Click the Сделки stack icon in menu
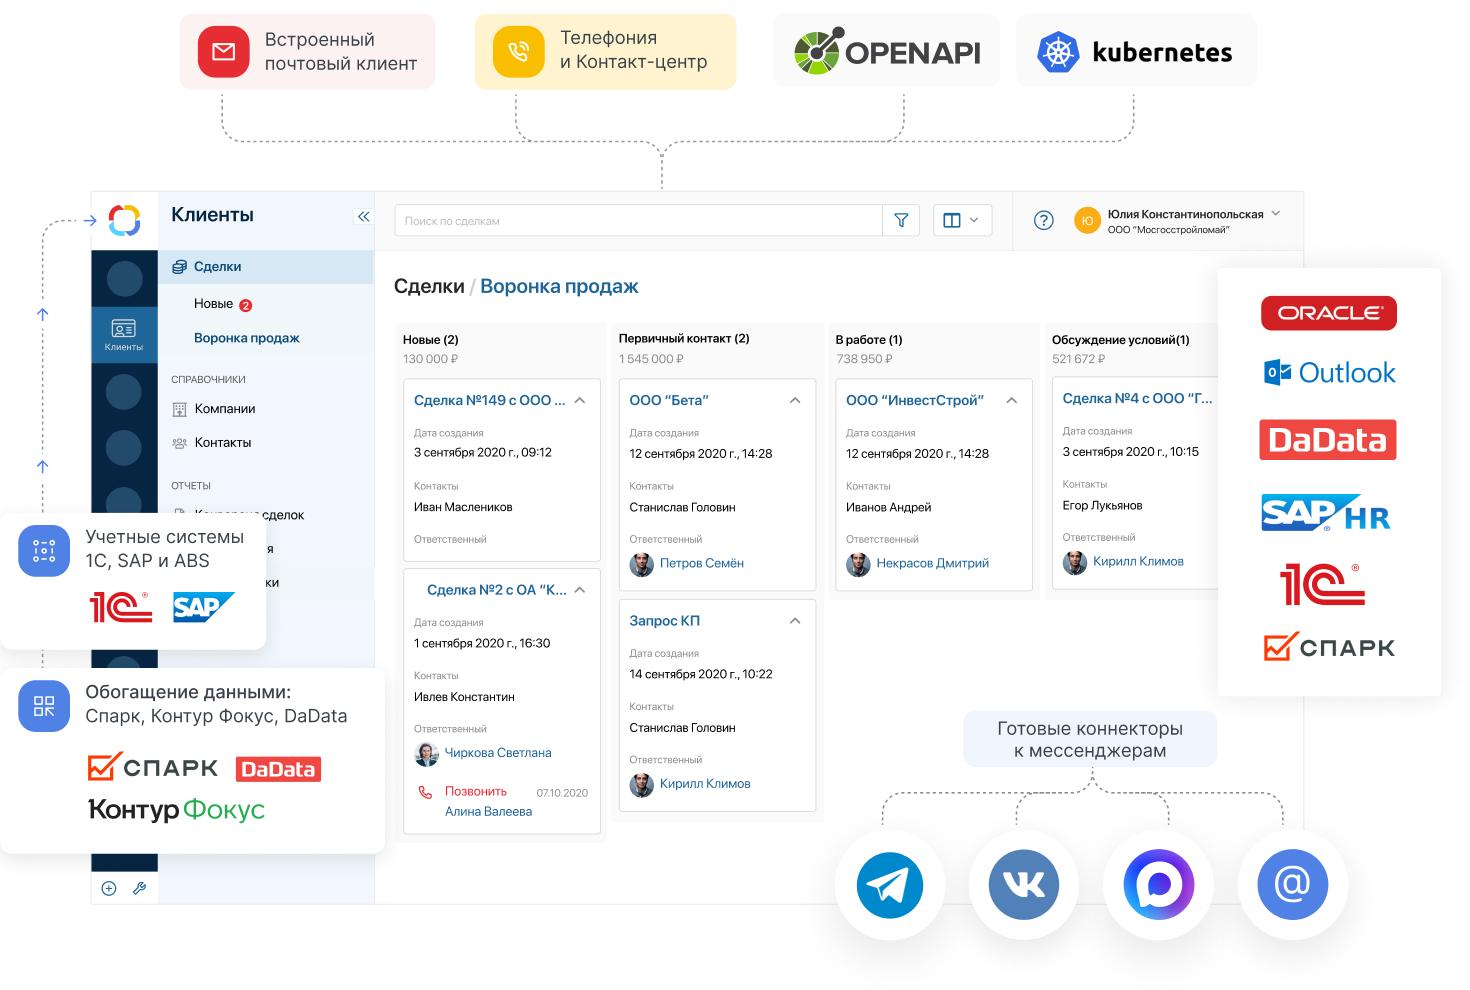This screenshot has width=1470, height=990. pos(179,267)
